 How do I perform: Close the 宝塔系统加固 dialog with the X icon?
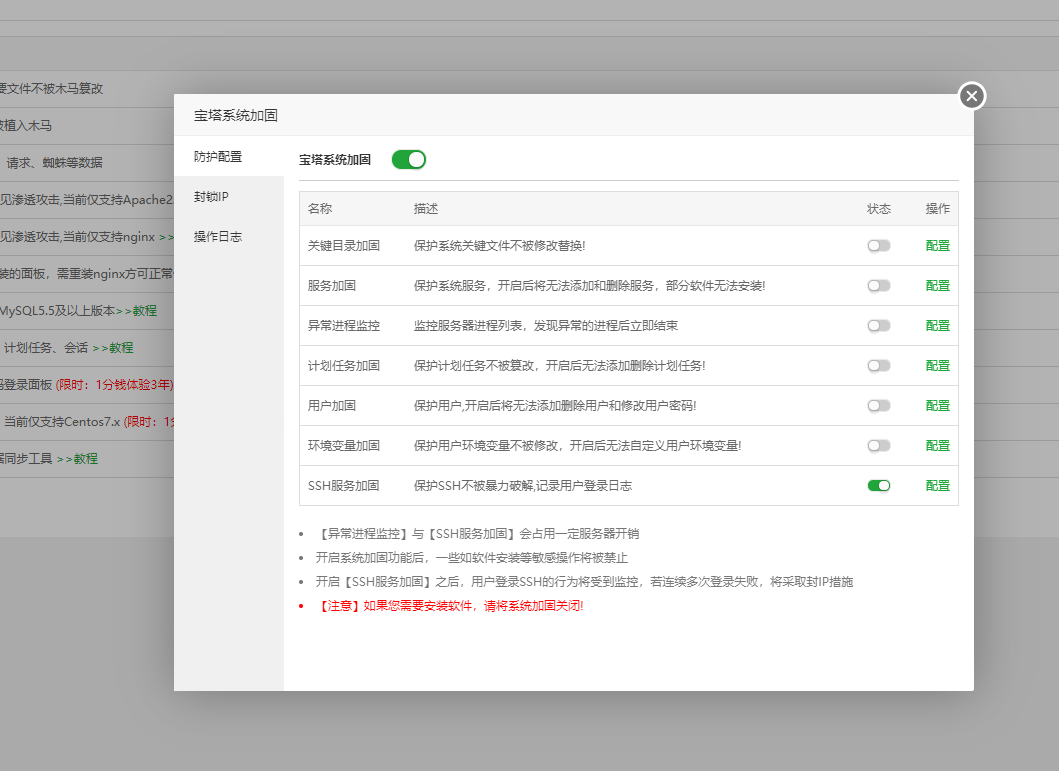click(x=972, y=96)
